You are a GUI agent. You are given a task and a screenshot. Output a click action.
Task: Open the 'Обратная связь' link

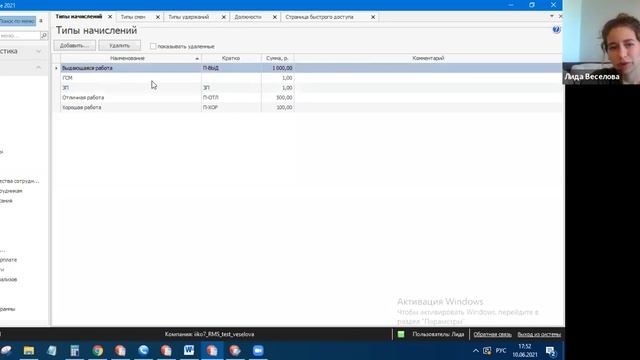492,334
